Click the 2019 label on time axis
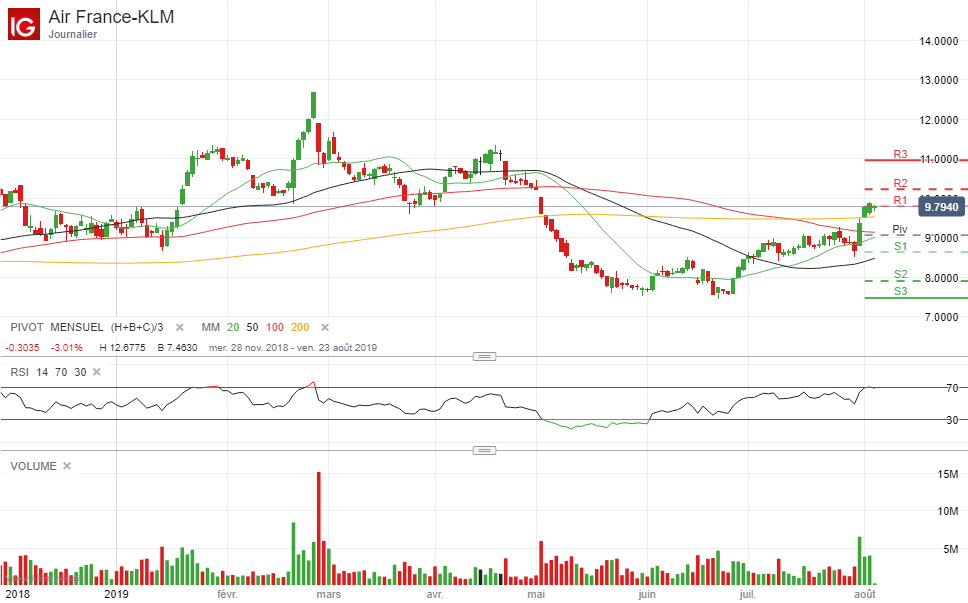The height and width of the screenshot is (603, 968). [x=116, y=594]
